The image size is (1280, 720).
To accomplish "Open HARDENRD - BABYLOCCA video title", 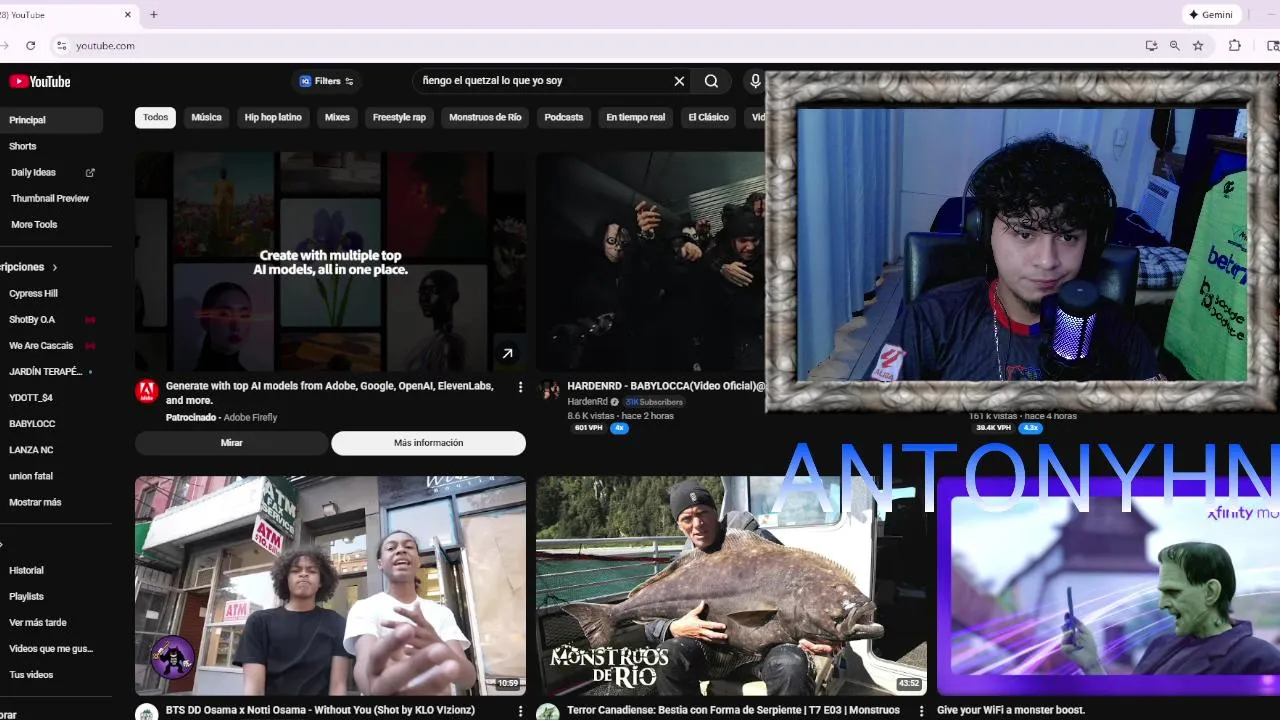I will click(x=665, y=386).
